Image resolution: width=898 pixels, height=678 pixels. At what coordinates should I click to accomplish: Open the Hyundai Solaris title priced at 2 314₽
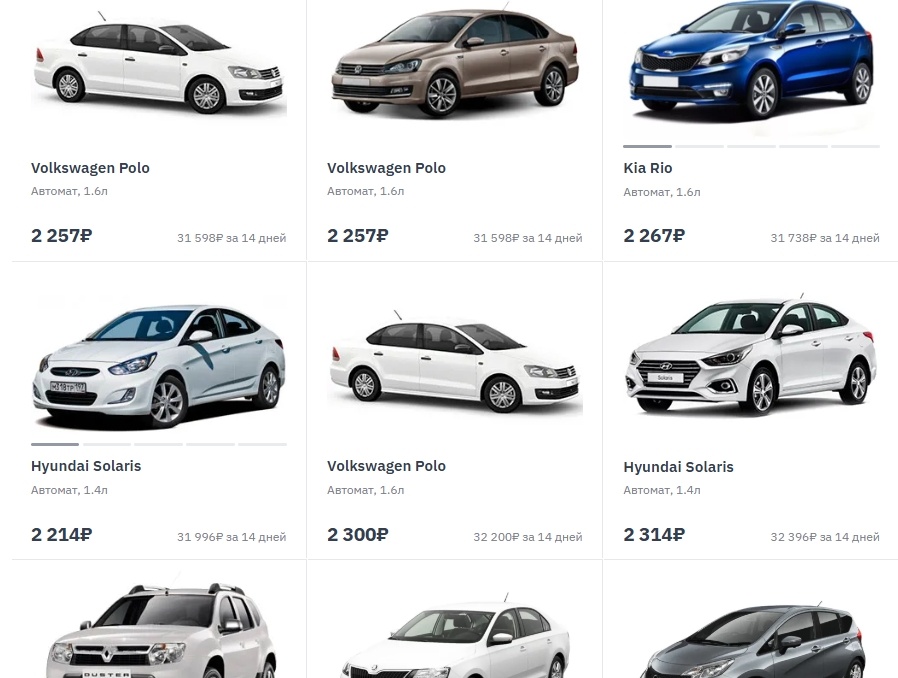click(678, 467)
